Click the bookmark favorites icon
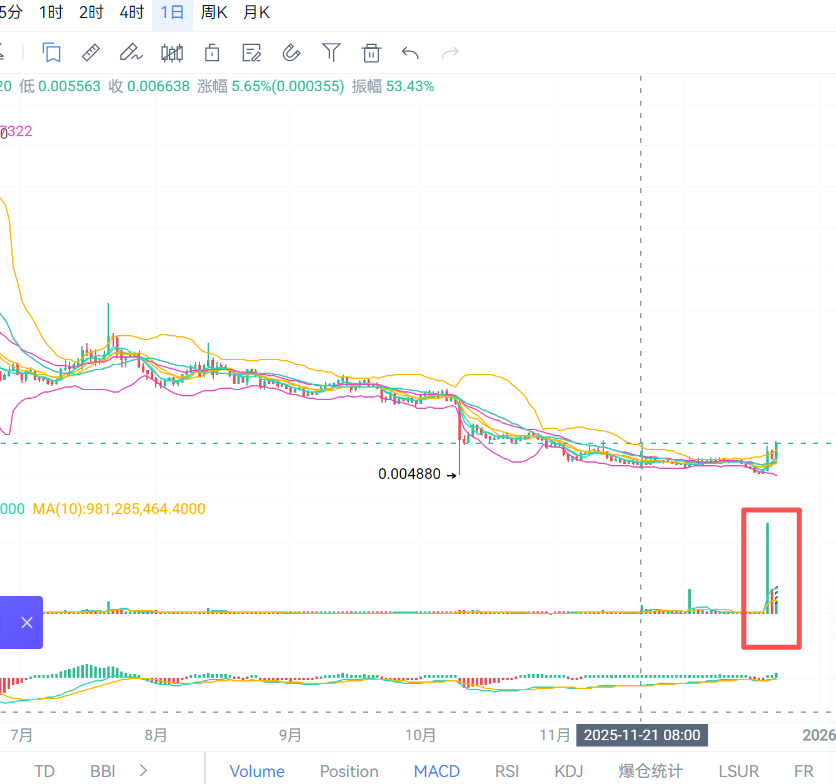Viewport: 836px width, 784px height. tap(51, 52)
